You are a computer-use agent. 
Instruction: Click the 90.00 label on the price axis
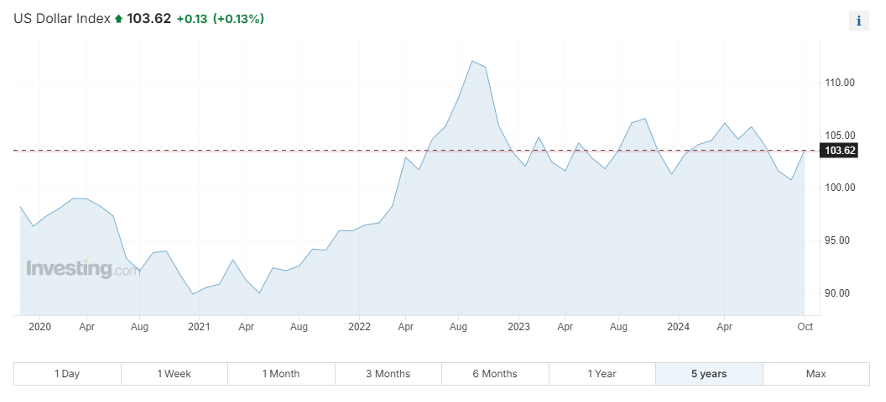click(x=839, y=294)
